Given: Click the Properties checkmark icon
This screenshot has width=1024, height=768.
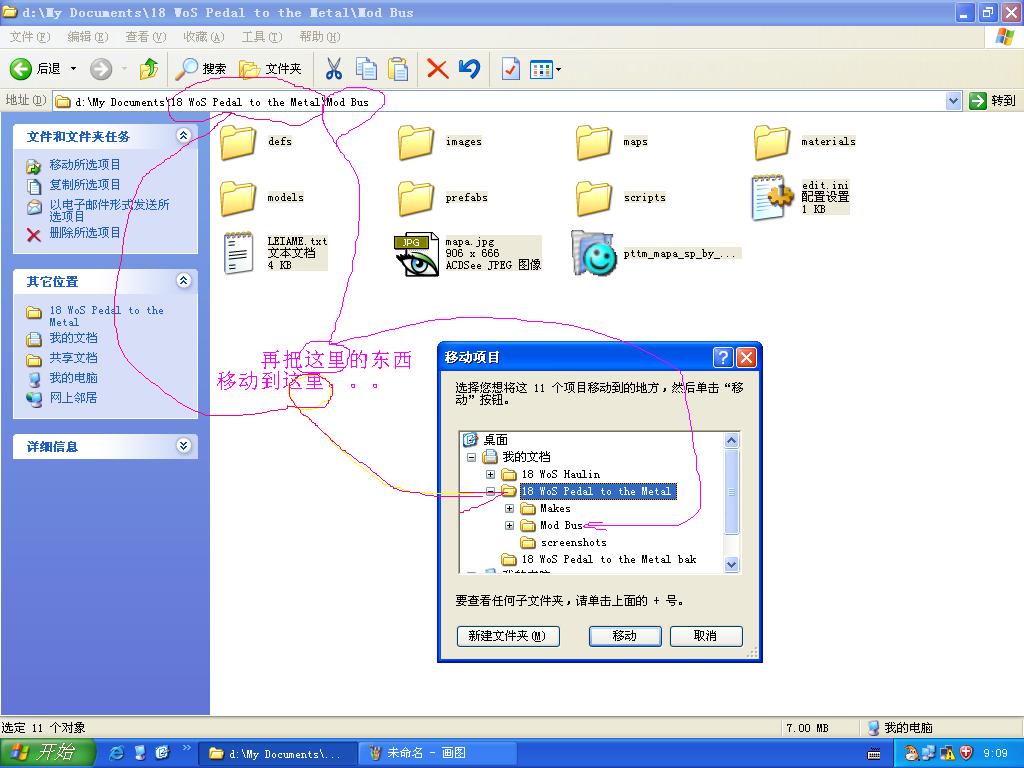Looking at the screenshot, I should click(510, 69).
